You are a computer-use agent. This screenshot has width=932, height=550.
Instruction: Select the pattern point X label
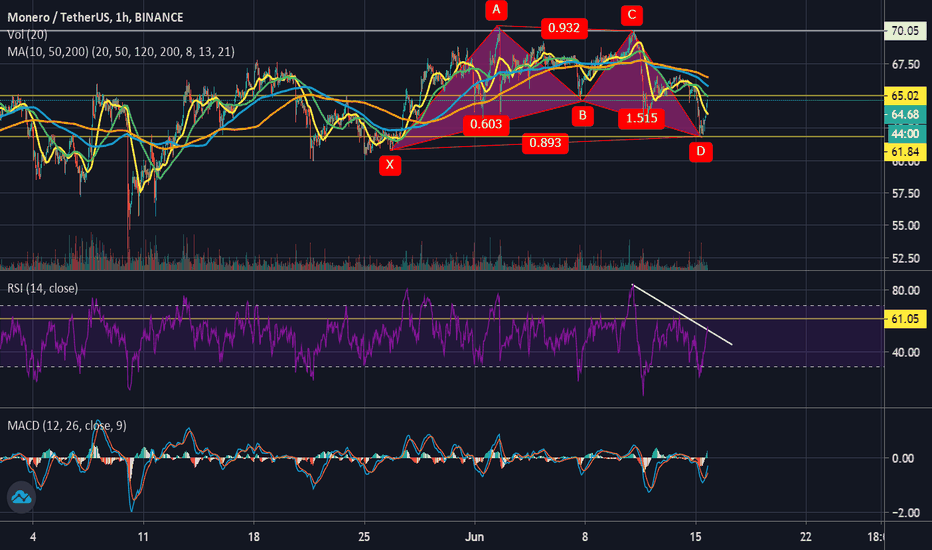point(390,165)
